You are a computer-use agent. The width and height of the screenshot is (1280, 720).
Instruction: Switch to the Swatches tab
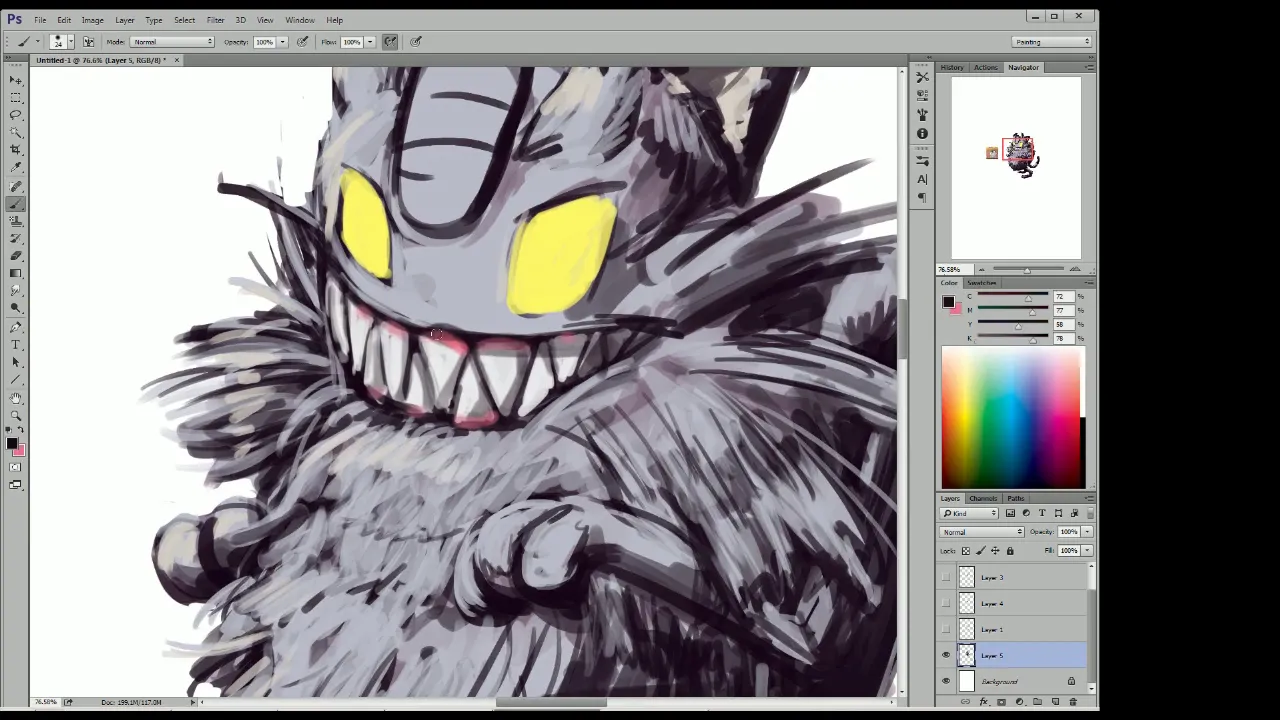(981, 283)
